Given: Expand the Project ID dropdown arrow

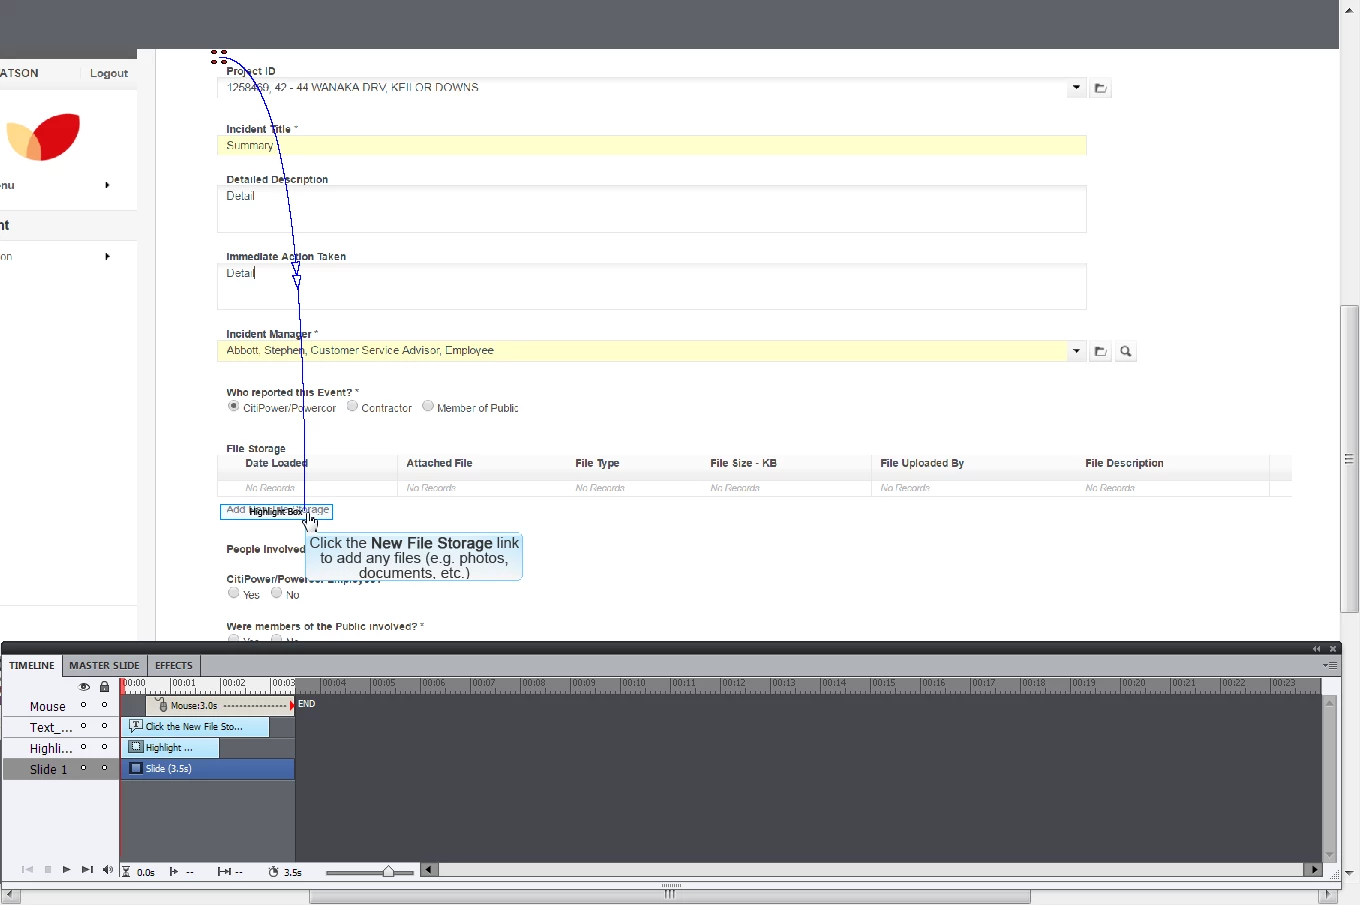Looking at the screenshot, I should (1076, 87).
